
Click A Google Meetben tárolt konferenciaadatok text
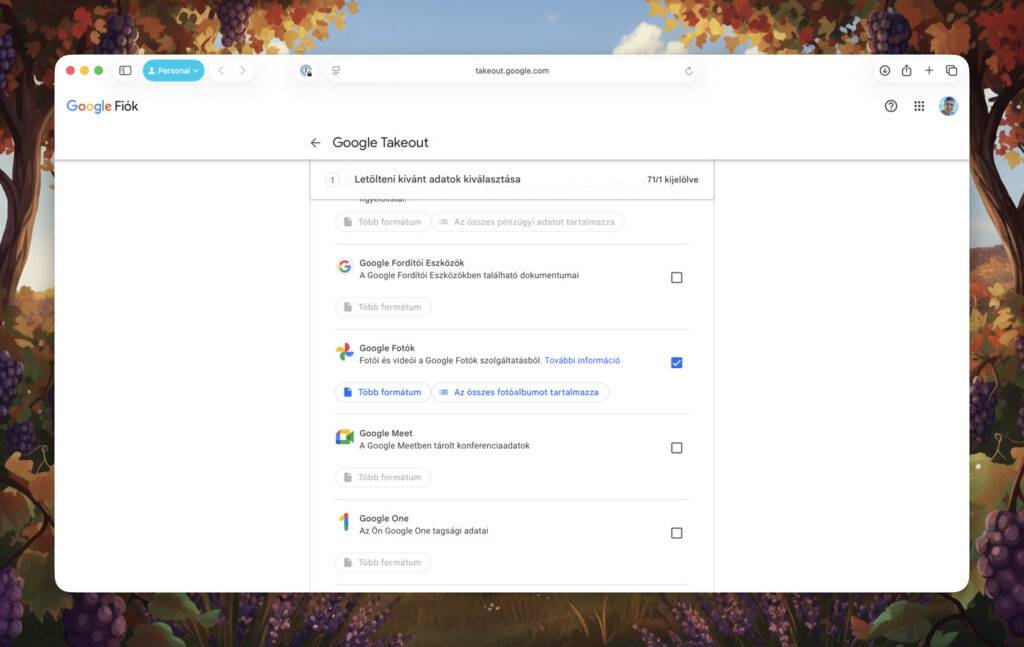click(444, 445)
